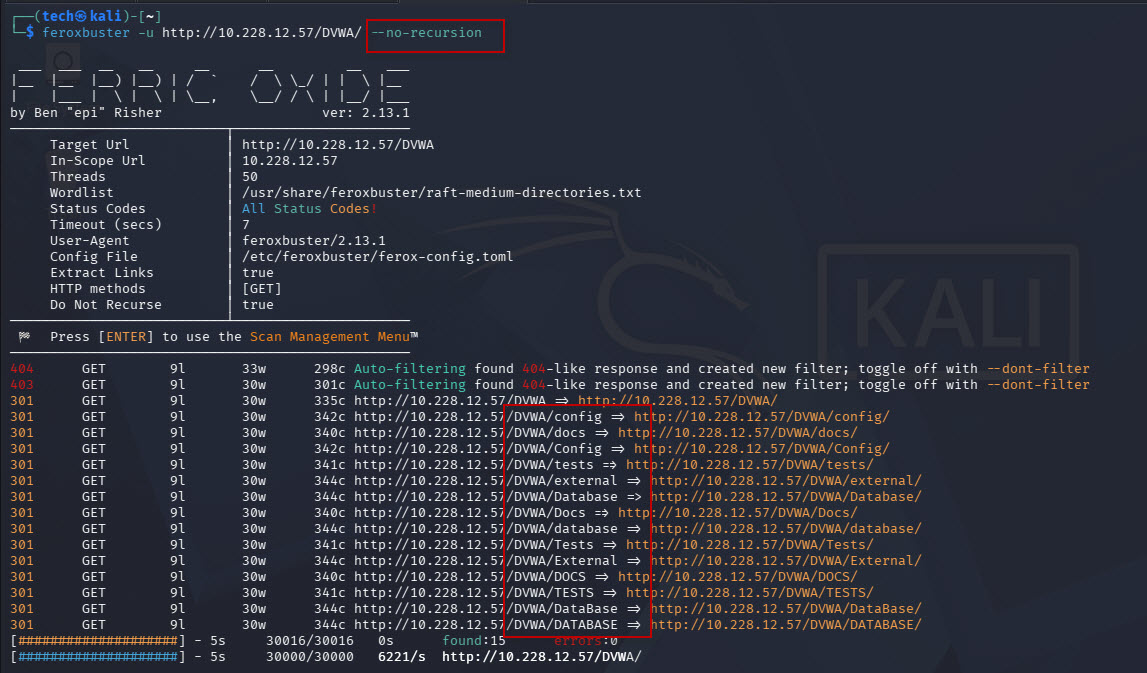The image size is (1147, 673).
Task: Click the 301c size on the 403 row
Action: 330,385
